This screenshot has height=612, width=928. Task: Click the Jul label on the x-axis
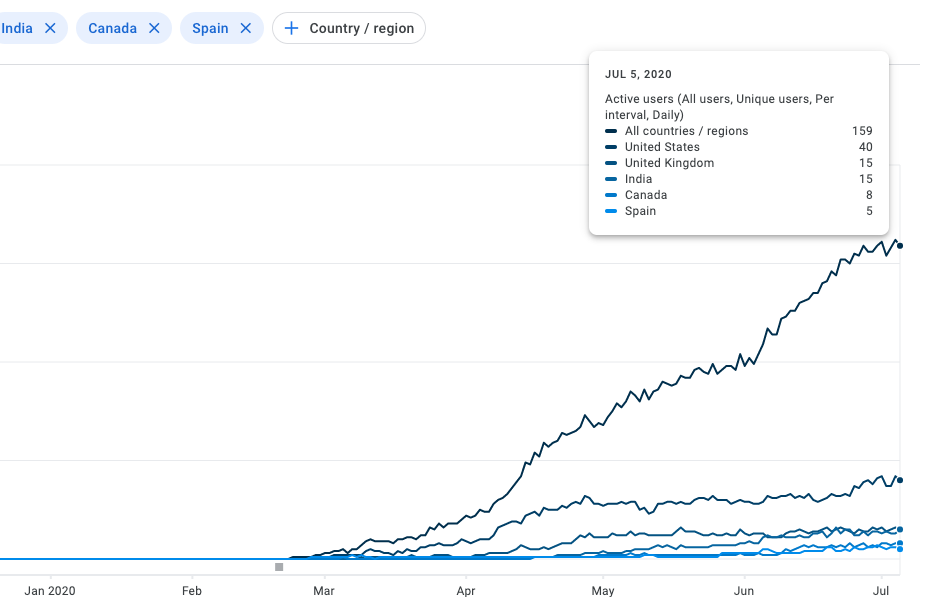[x=881, y=591]
